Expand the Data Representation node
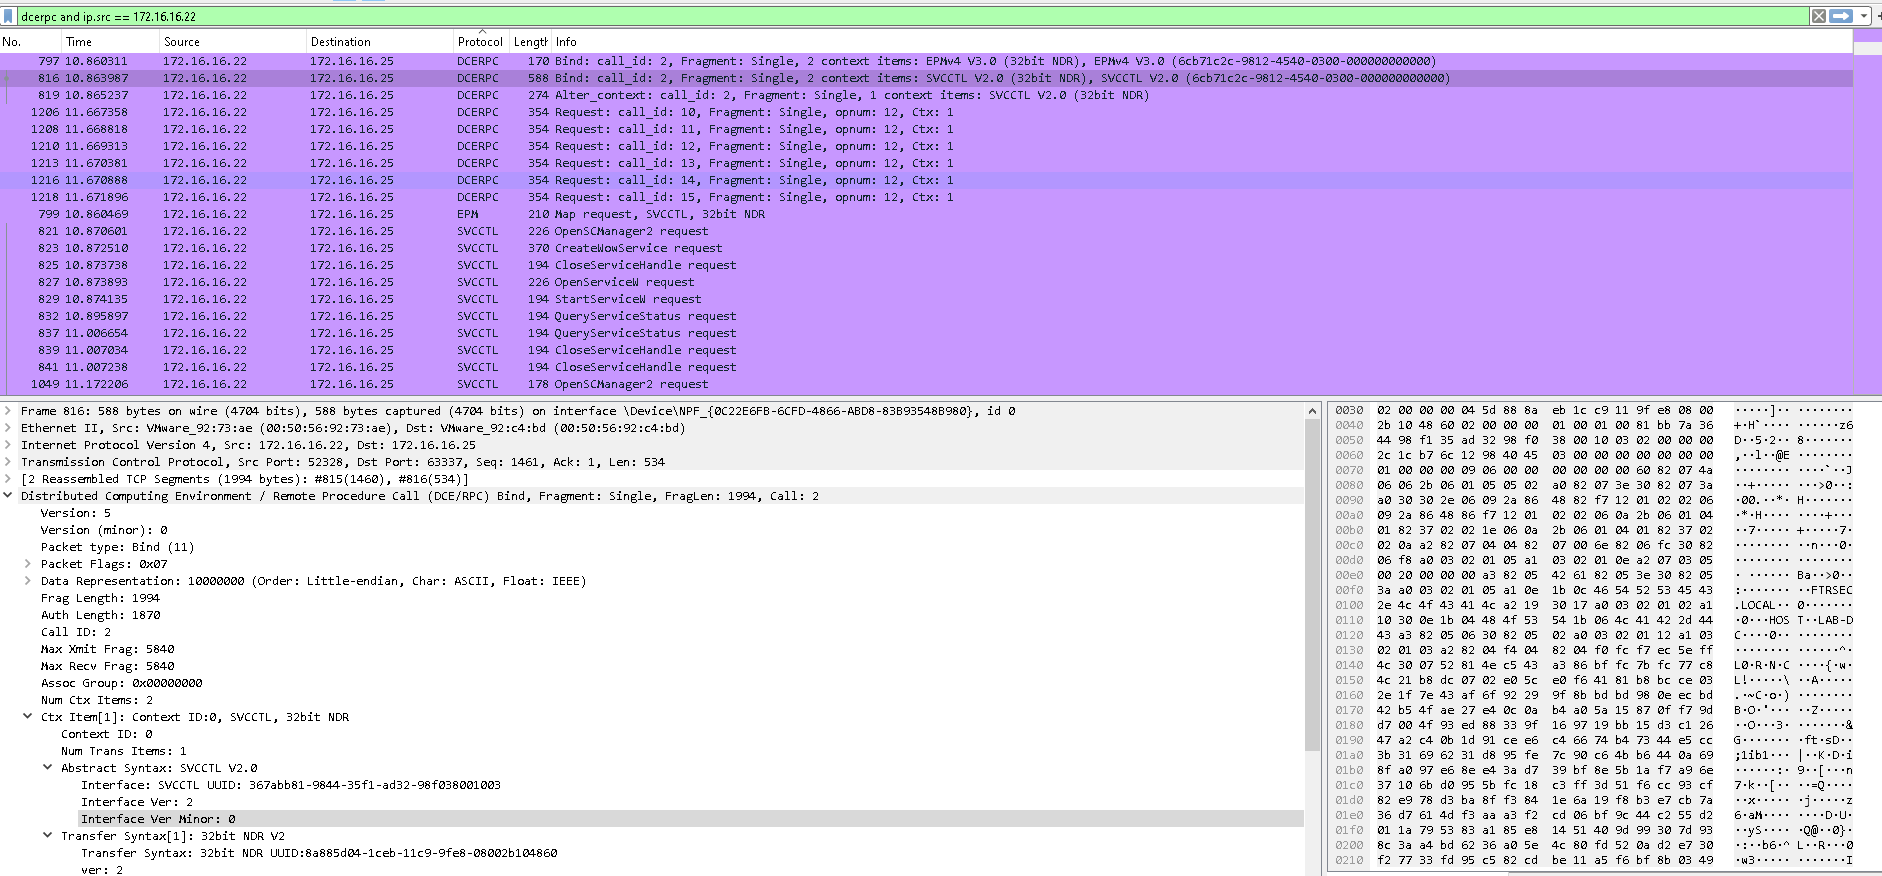 point(28,581)
